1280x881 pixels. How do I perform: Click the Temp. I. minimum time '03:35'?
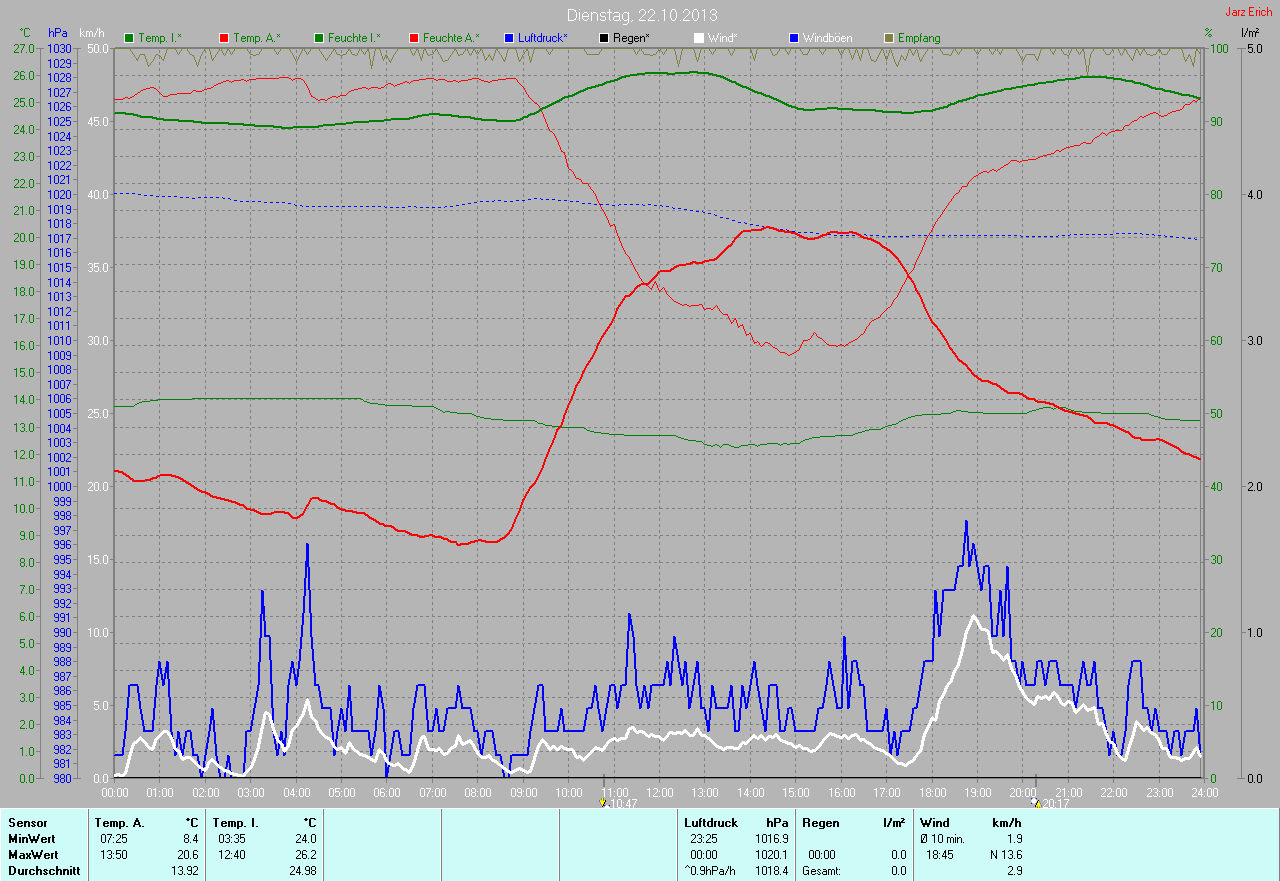230,838
